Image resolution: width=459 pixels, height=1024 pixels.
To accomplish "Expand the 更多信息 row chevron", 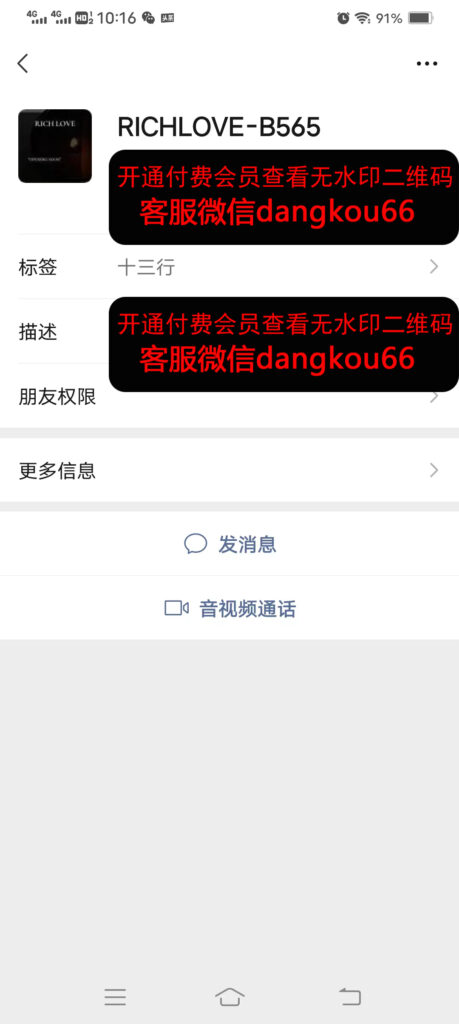I will [434, 470].
